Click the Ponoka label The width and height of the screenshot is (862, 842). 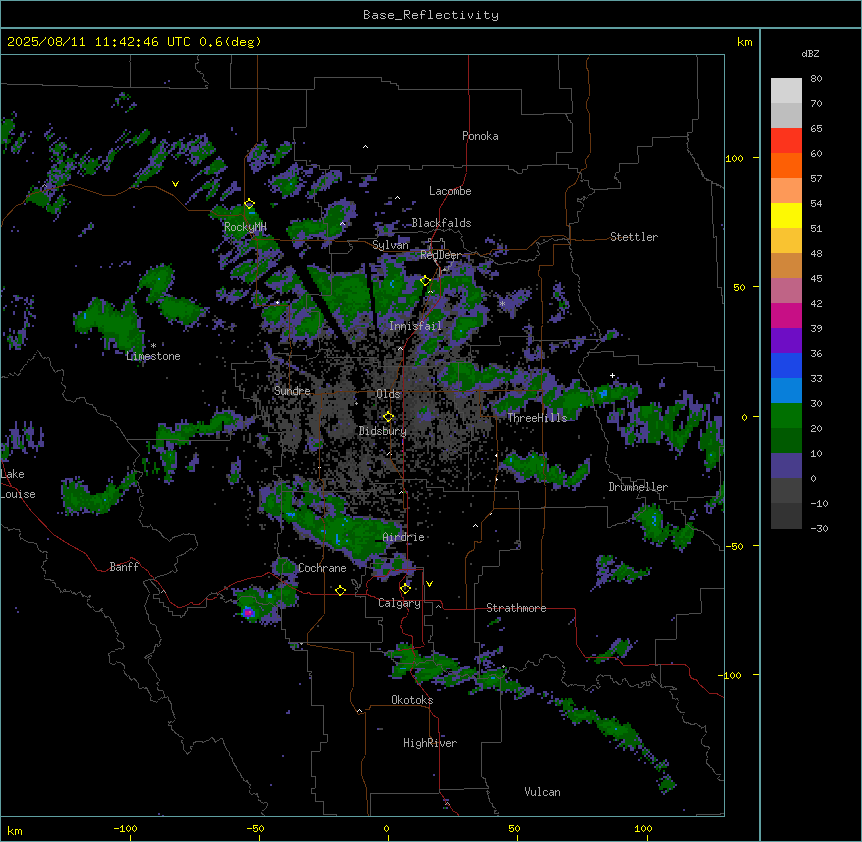[x=480, y=136]
